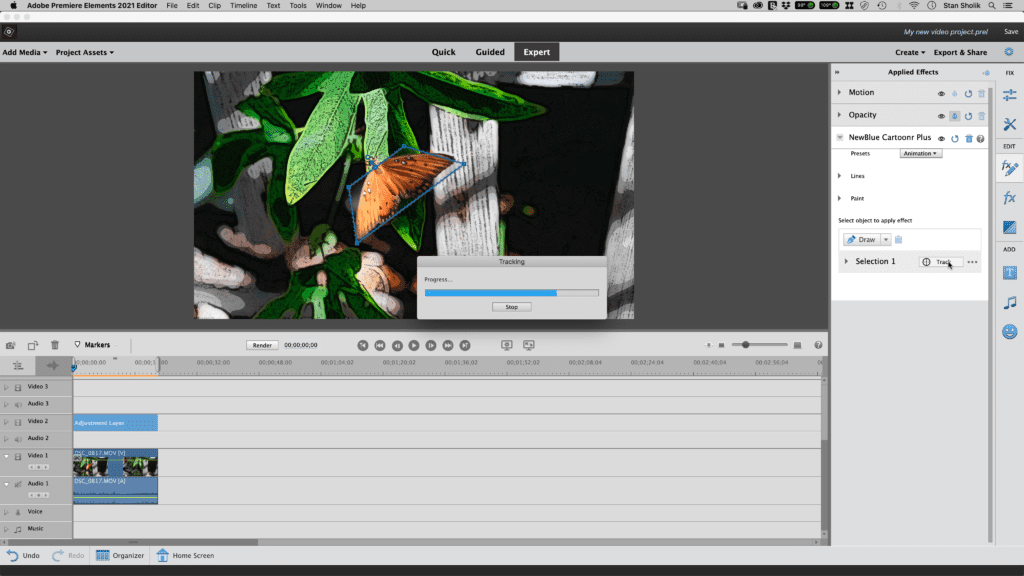Switch to Guided mode tab
Viewport: 1024px width, 576px height.
(x=490, y=52)
